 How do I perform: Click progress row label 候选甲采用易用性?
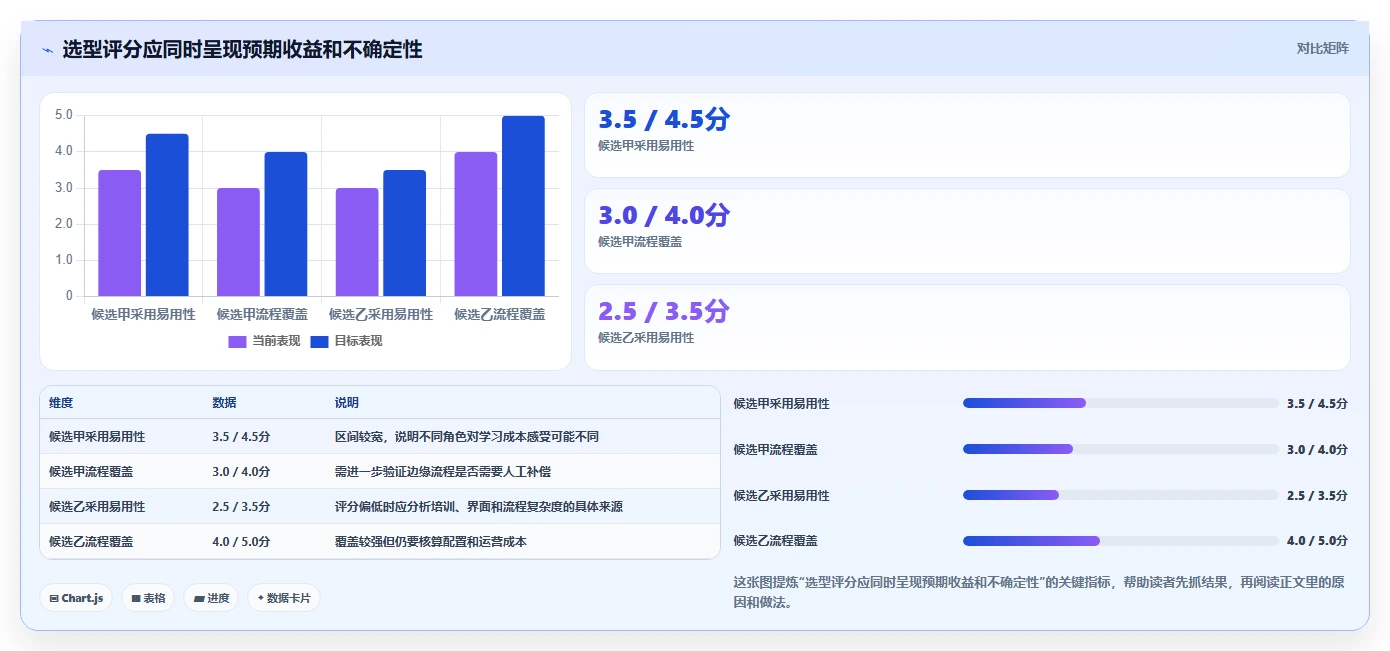(782, 404)
